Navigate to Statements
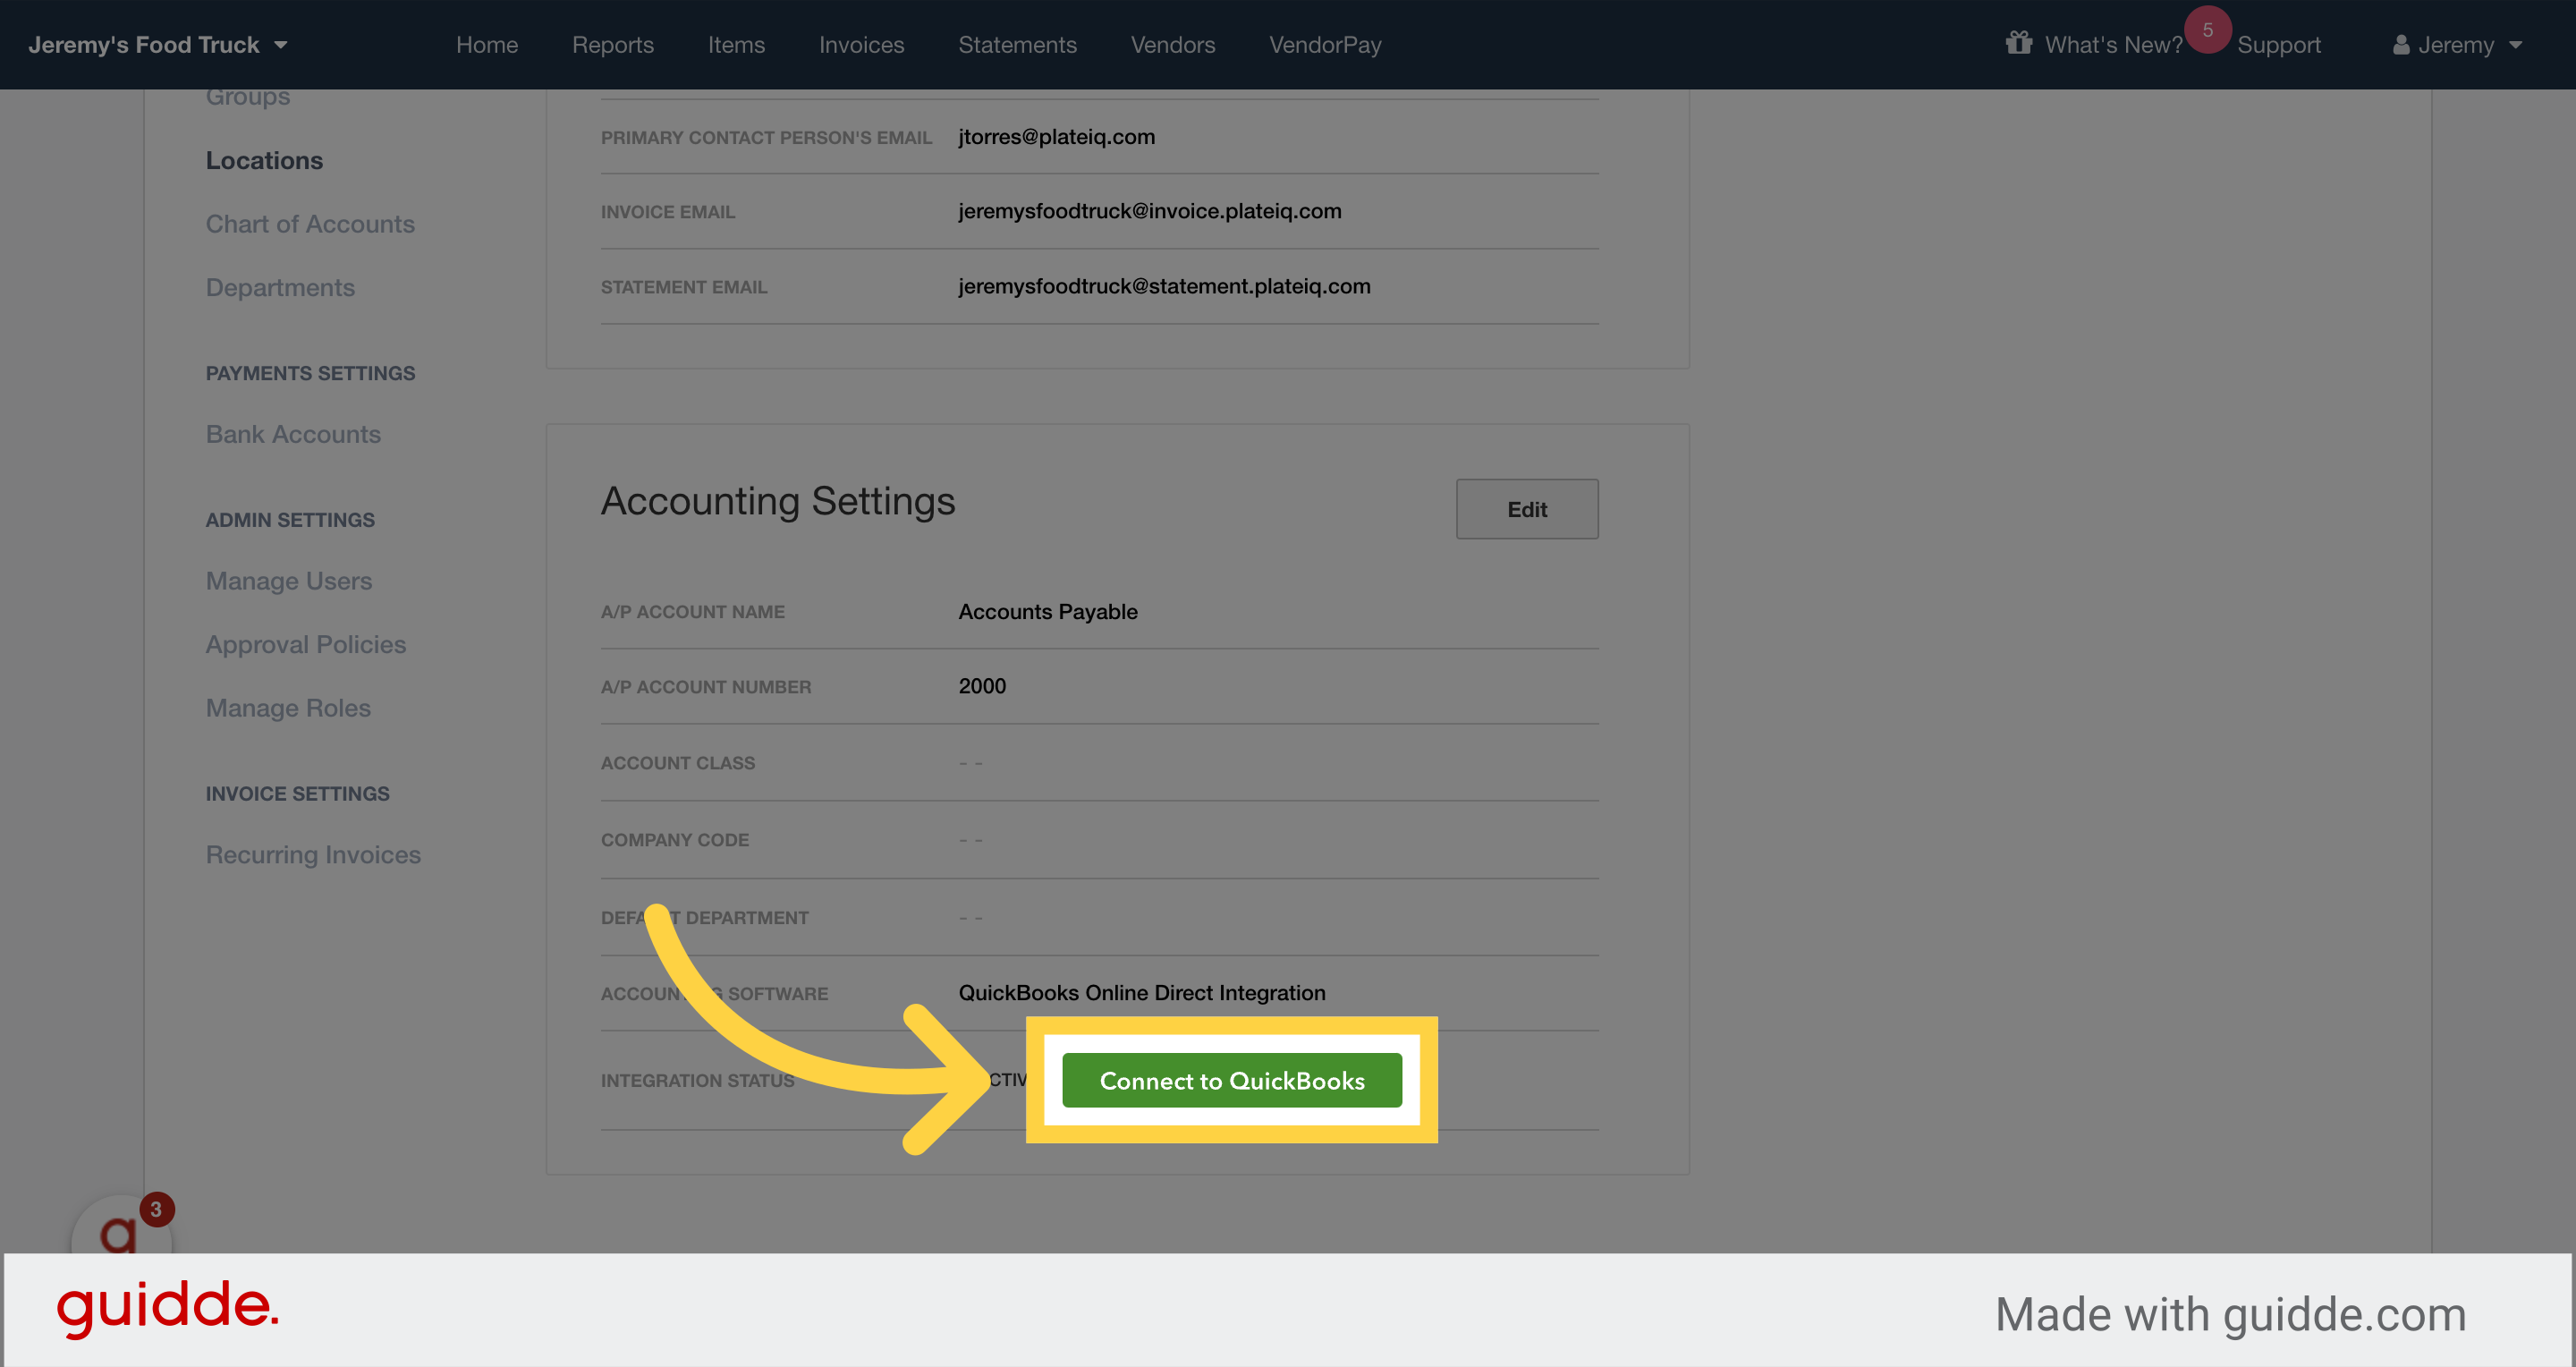 (x=1017, y=45)
